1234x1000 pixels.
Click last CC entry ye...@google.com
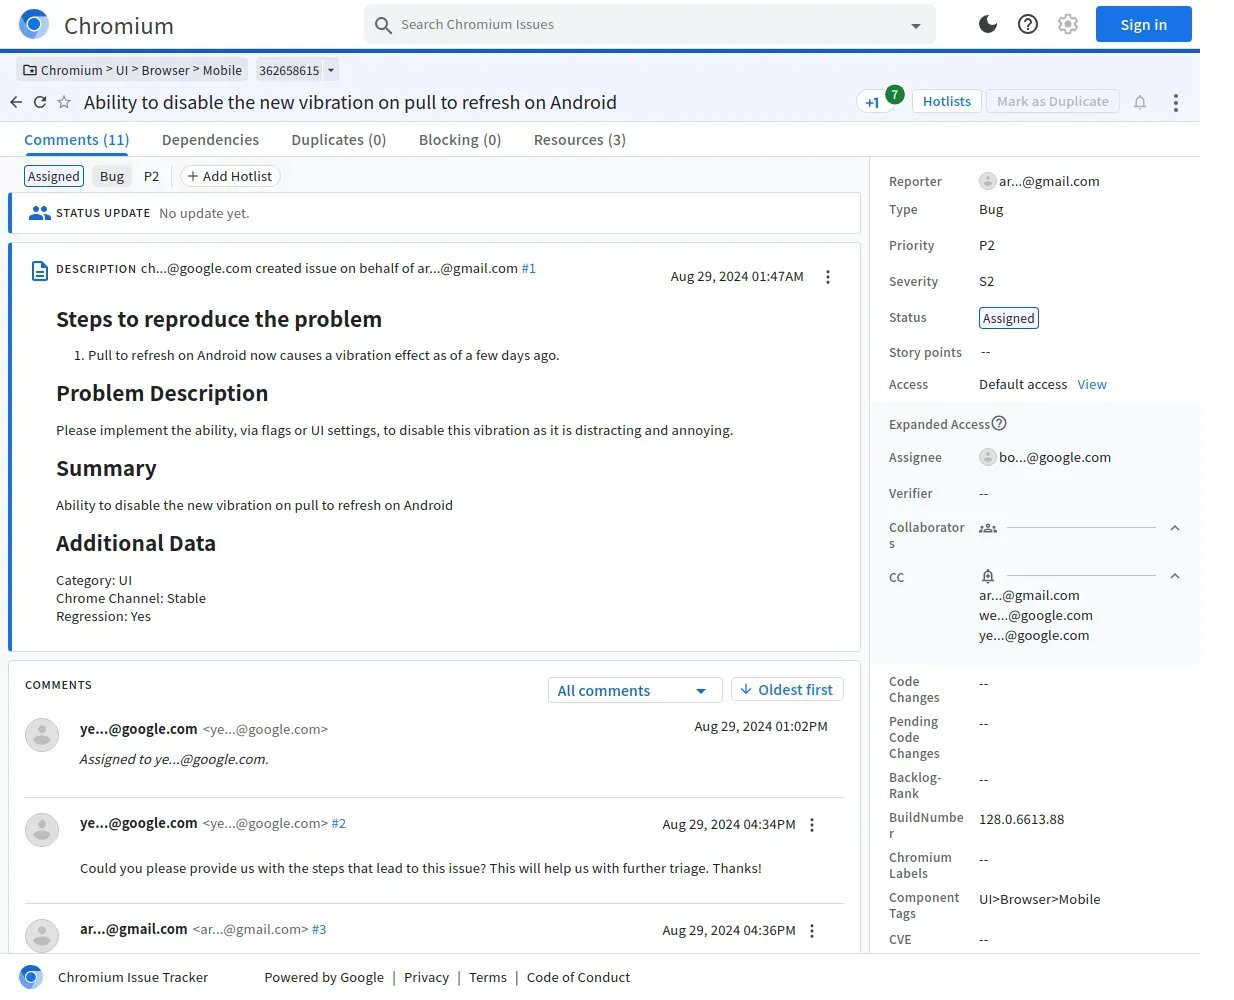1034,636
